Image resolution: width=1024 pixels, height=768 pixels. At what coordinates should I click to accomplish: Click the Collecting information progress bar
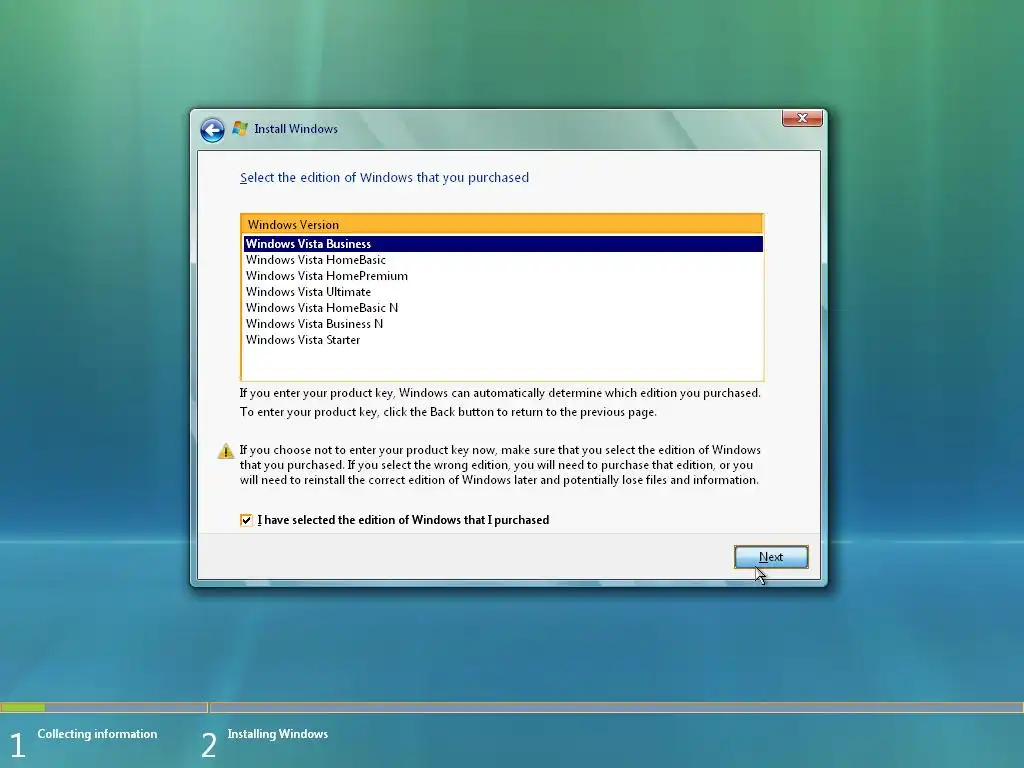[x=103, y=707]
